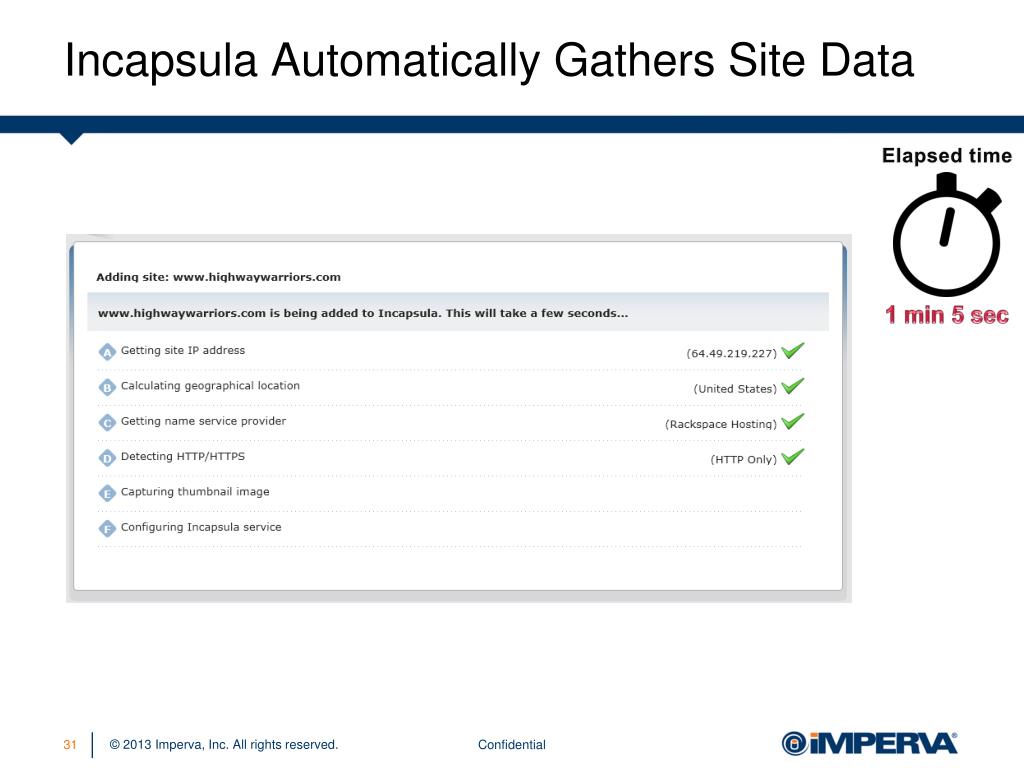Click the 'Elapsed time' label
This screenshot has height=768, width=1024.
(947, 155)
